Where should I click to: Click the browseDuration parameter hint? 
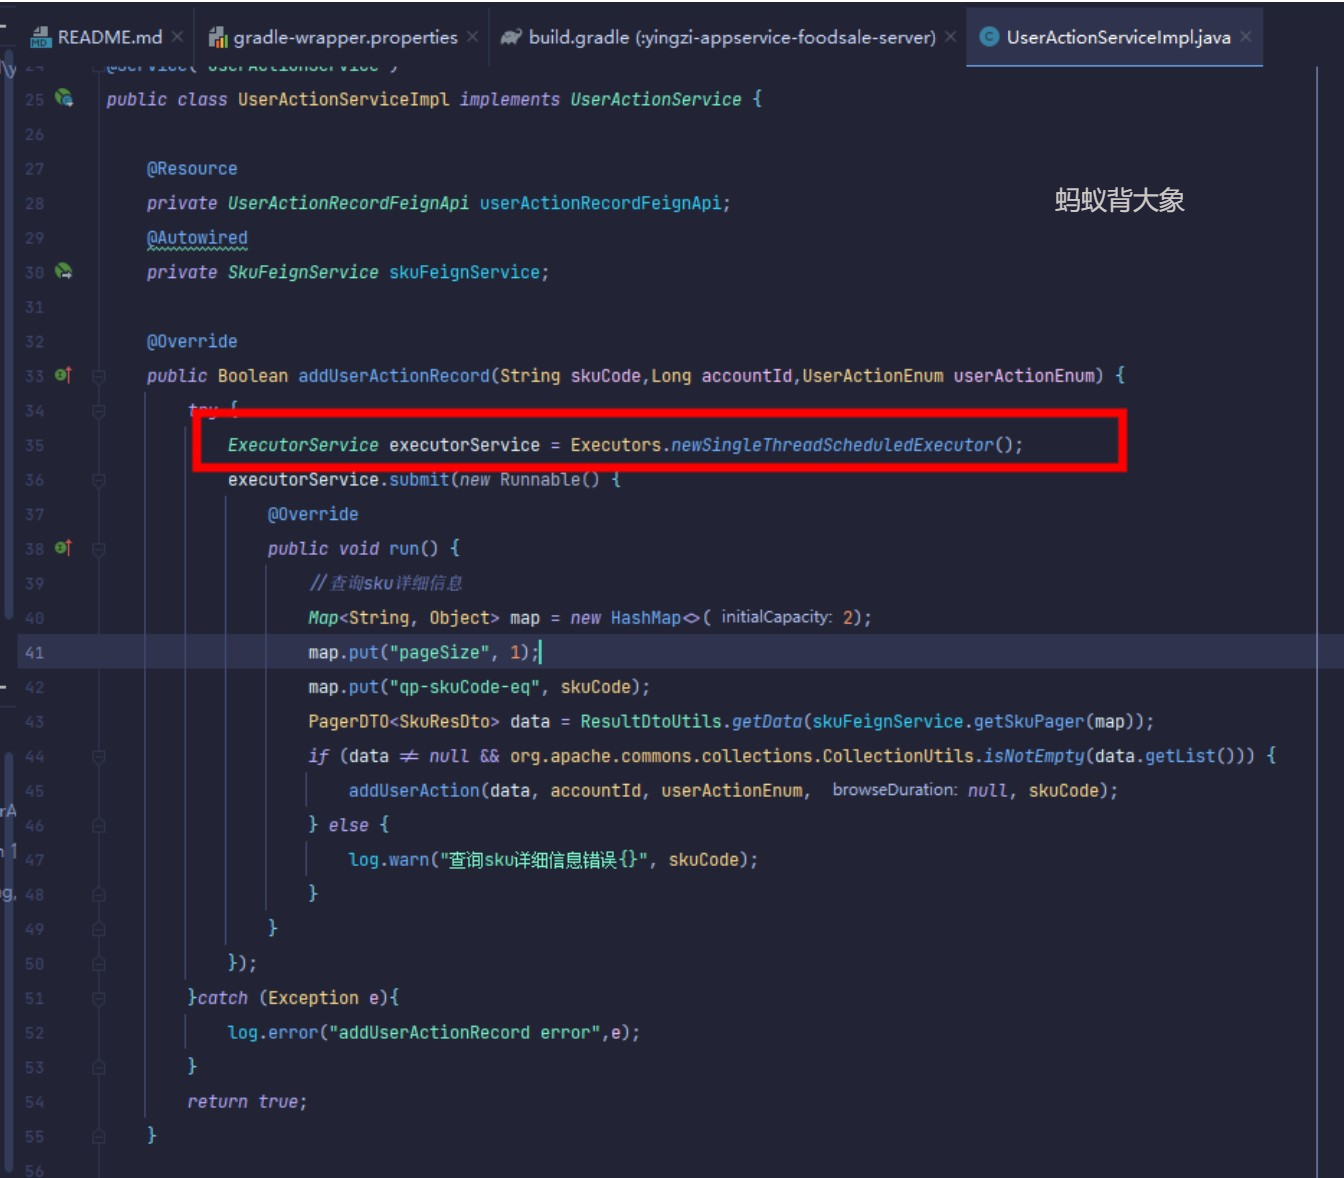tap(894, 790)
